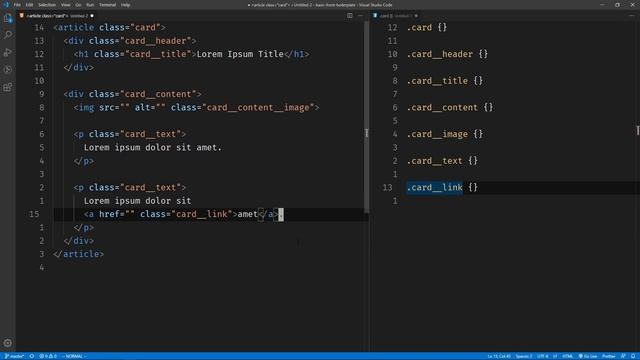Click the article class="card" opening tag line
The height and width of the screenshot is (360, 640).
click(x=109, y=27)
